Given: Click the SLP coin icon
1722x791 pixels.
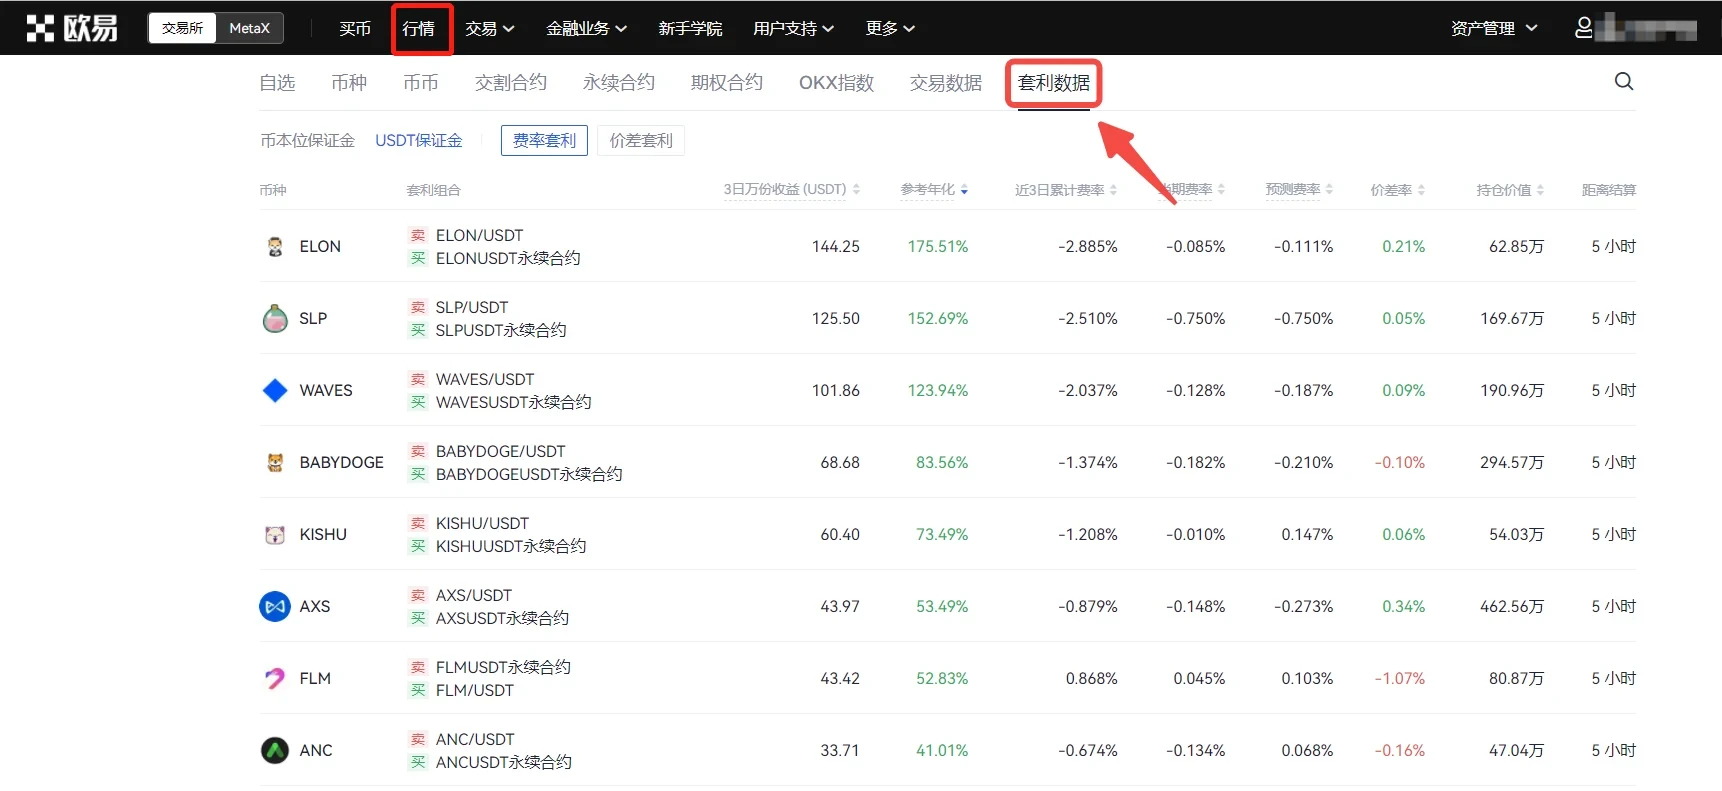Looking at the screenshot, I should coord(275,319).
